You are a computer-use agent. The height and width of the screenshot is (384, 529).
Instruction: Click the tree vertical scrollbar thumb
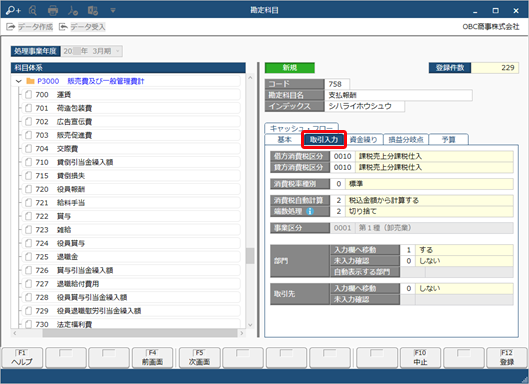pyautogui.click(x=250, y=256)
